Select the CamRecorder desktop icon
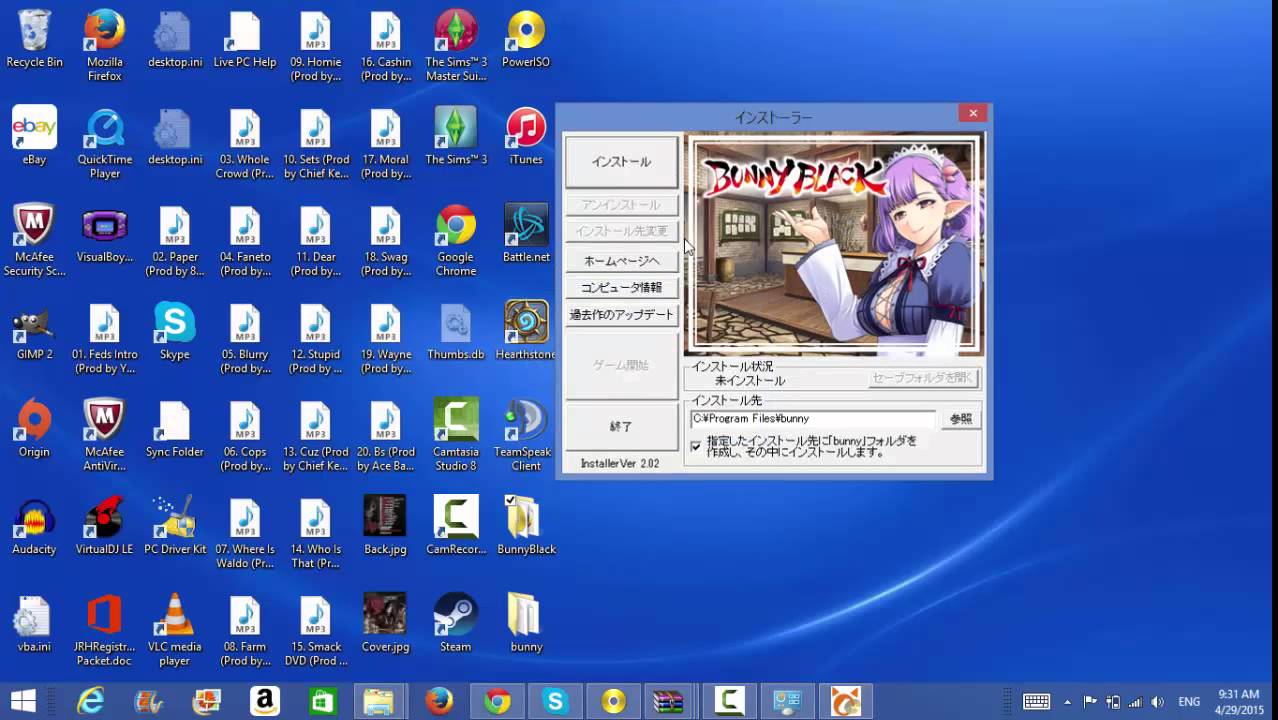 455,526
